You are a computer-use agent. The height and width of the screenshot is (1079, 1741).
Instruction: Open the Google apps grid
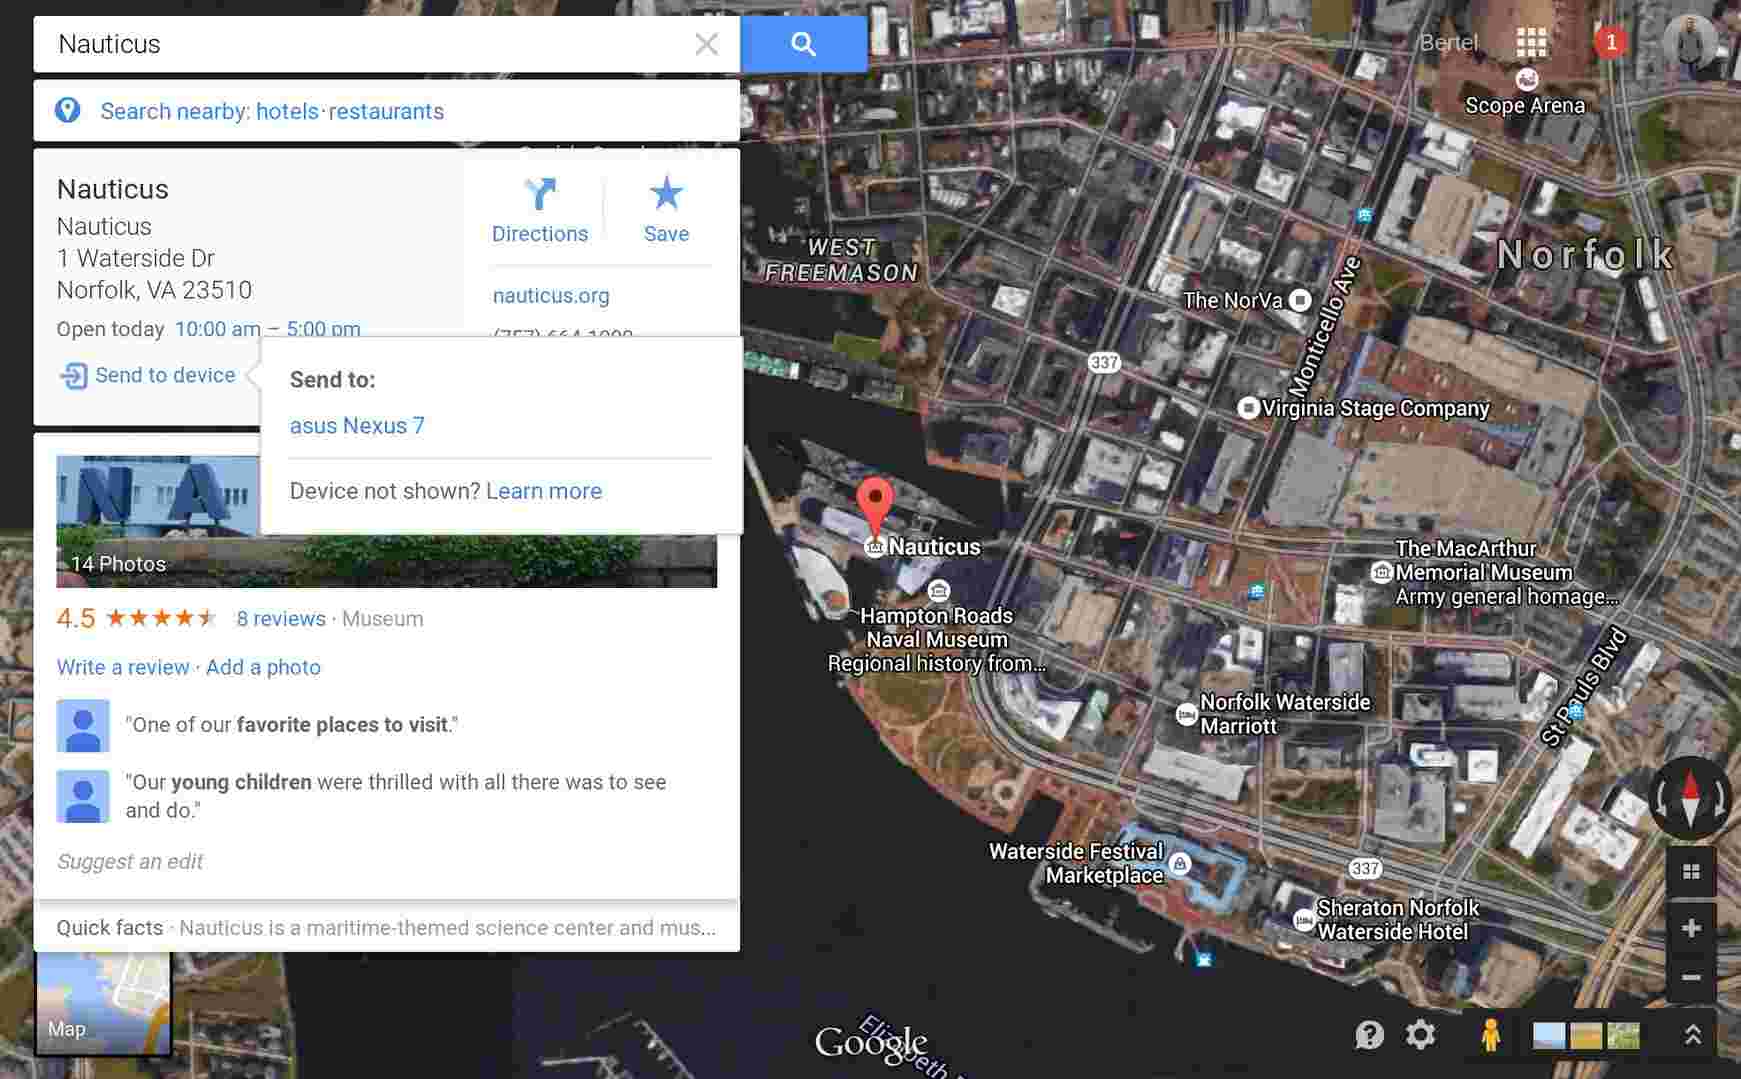click(1531, 42)
